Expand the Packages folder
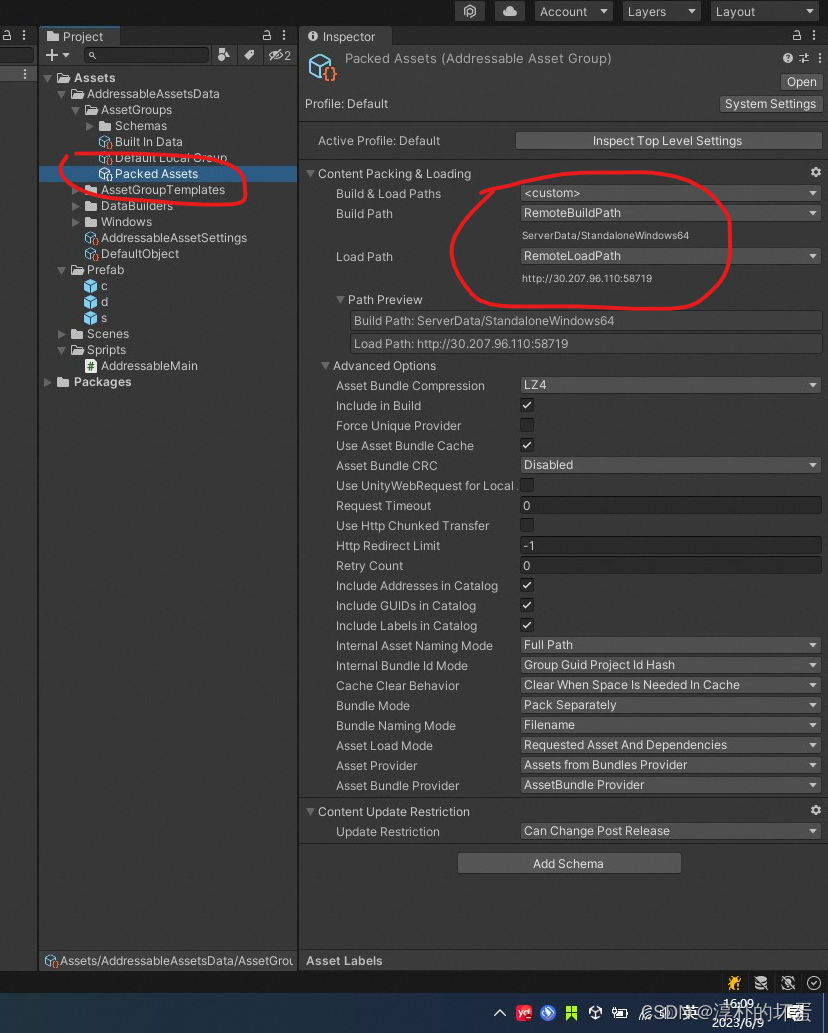 point(48,382)
